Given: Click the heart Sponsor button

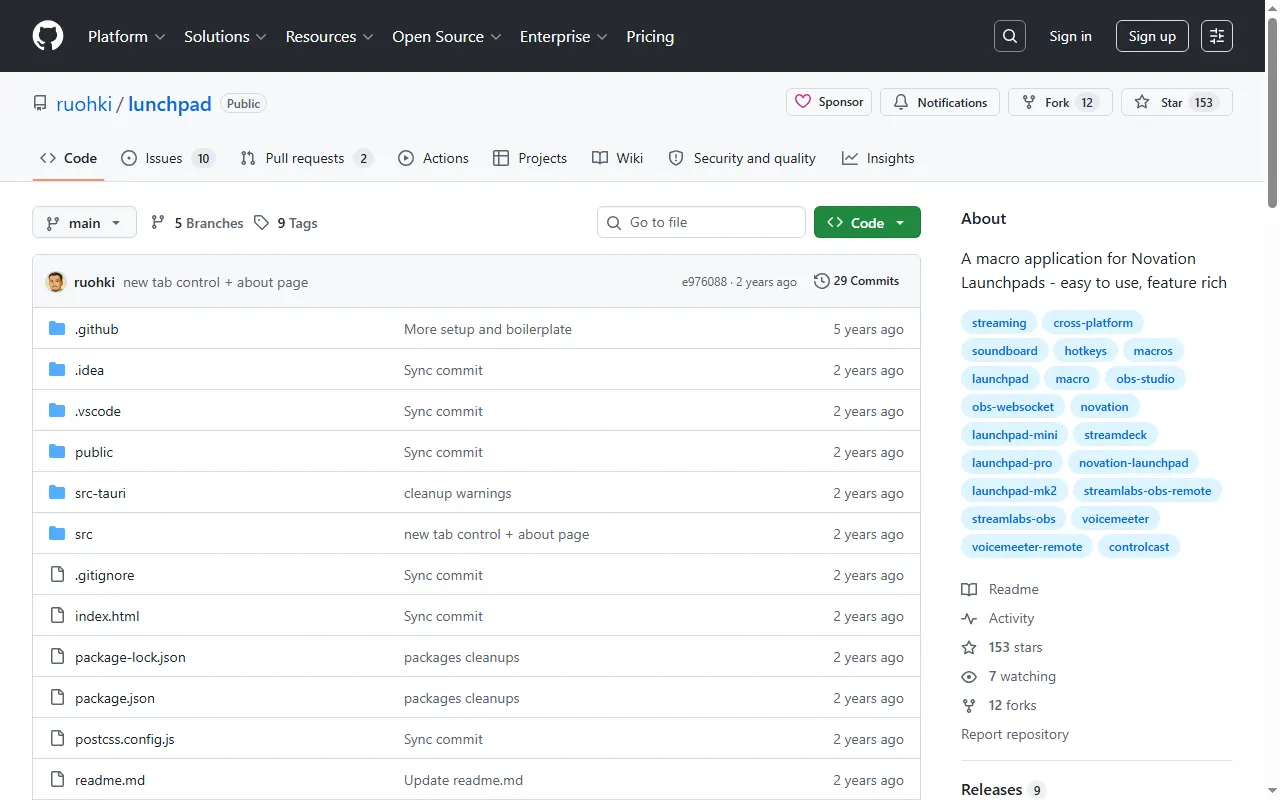Looking at the screenshot, I should coord(829,102).
